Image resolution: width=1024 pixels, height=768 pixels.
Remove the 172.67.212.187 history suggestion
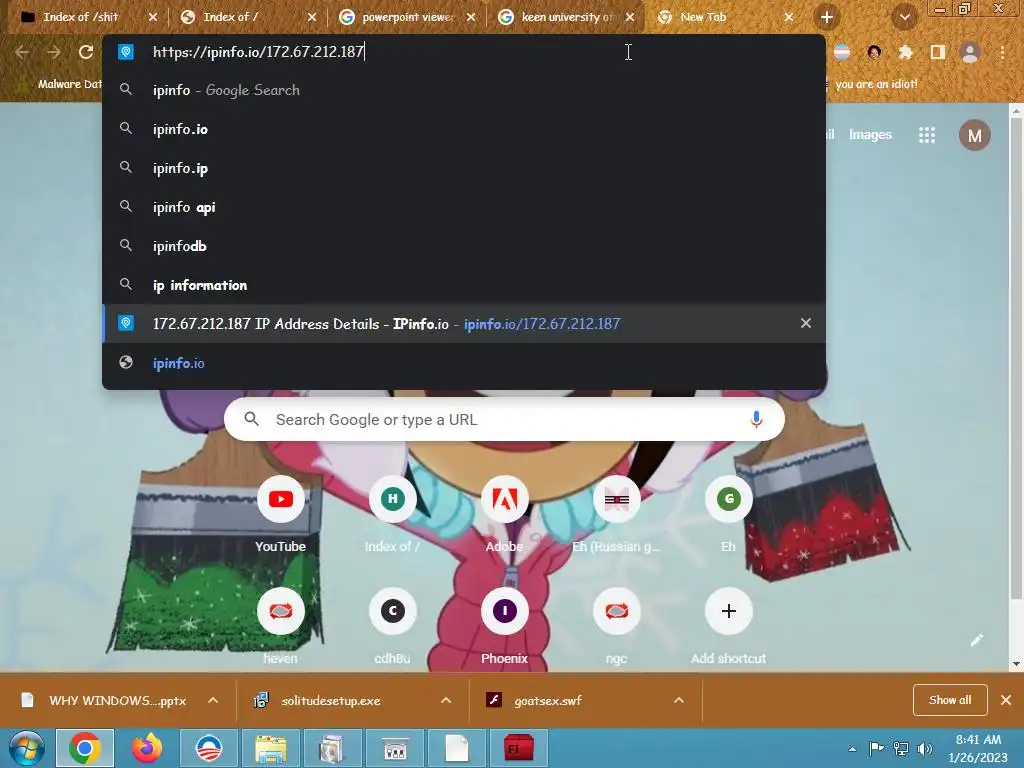click(806, 323)
